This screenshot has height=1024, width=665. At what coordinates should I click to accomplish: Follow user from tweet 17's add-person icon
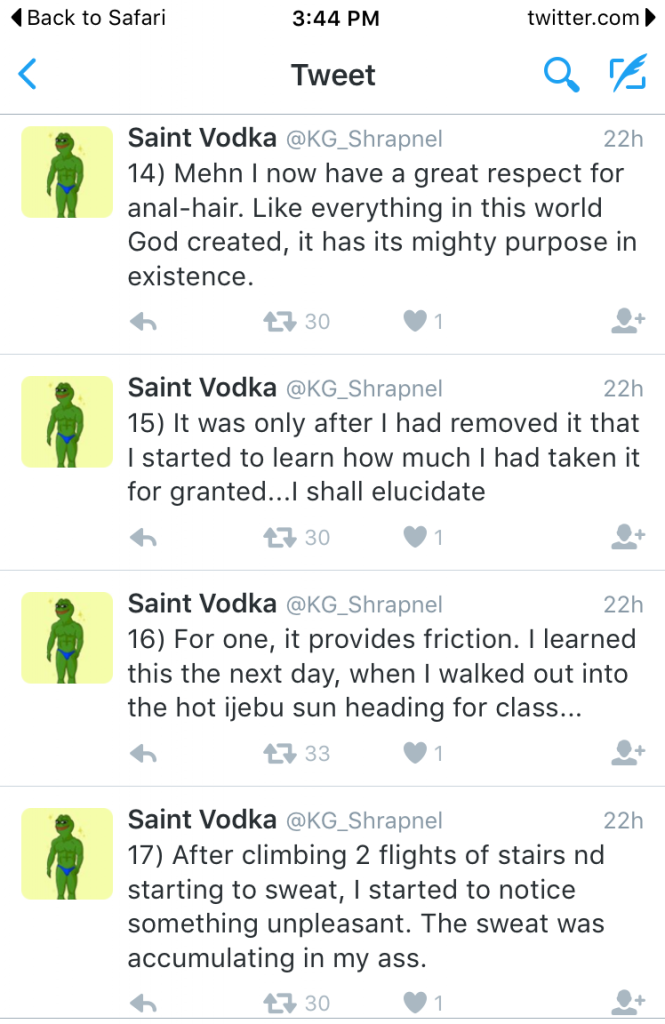click(x=627, y=1001)
